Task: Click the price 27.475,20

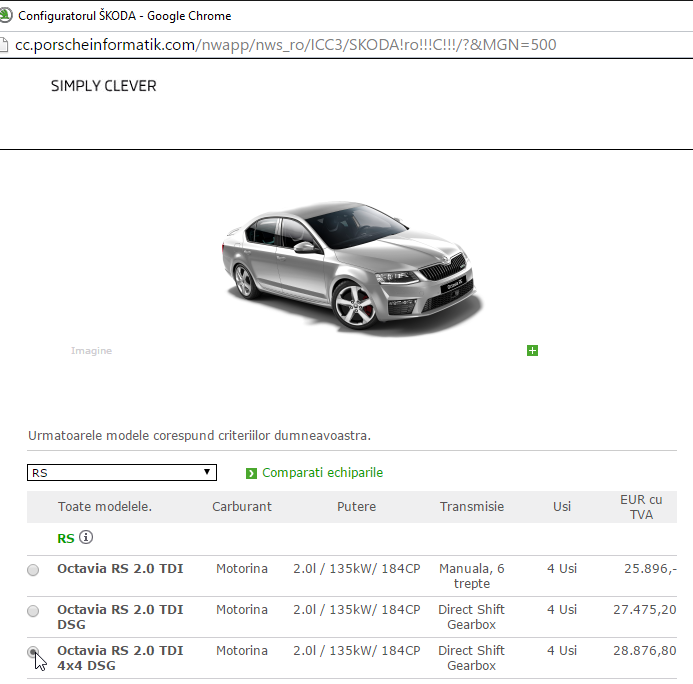Action: click(x=645, y=609)
